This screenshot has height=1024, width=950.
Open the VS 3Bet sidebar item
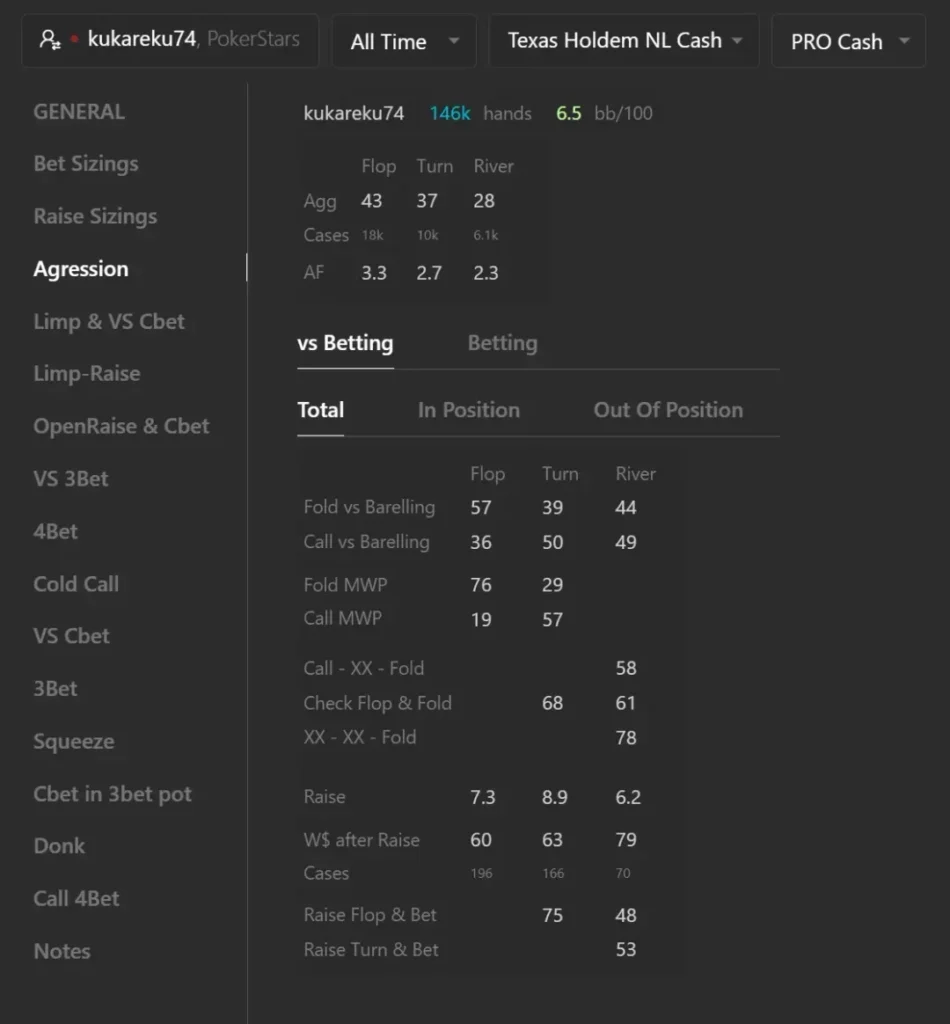(x=71, y=479)
